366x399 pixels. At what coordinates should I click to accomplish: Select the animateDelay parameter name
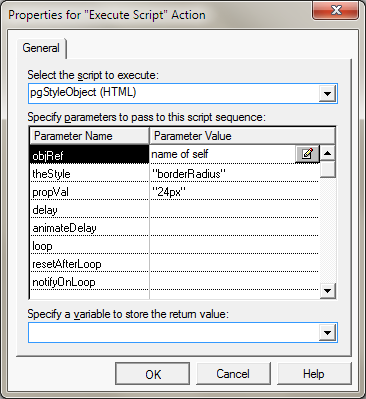[x=65, y=228]
